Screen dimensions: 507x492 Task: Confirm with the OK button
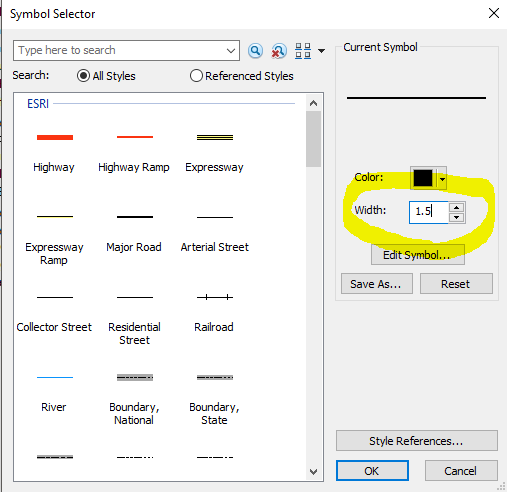[372, 471]
